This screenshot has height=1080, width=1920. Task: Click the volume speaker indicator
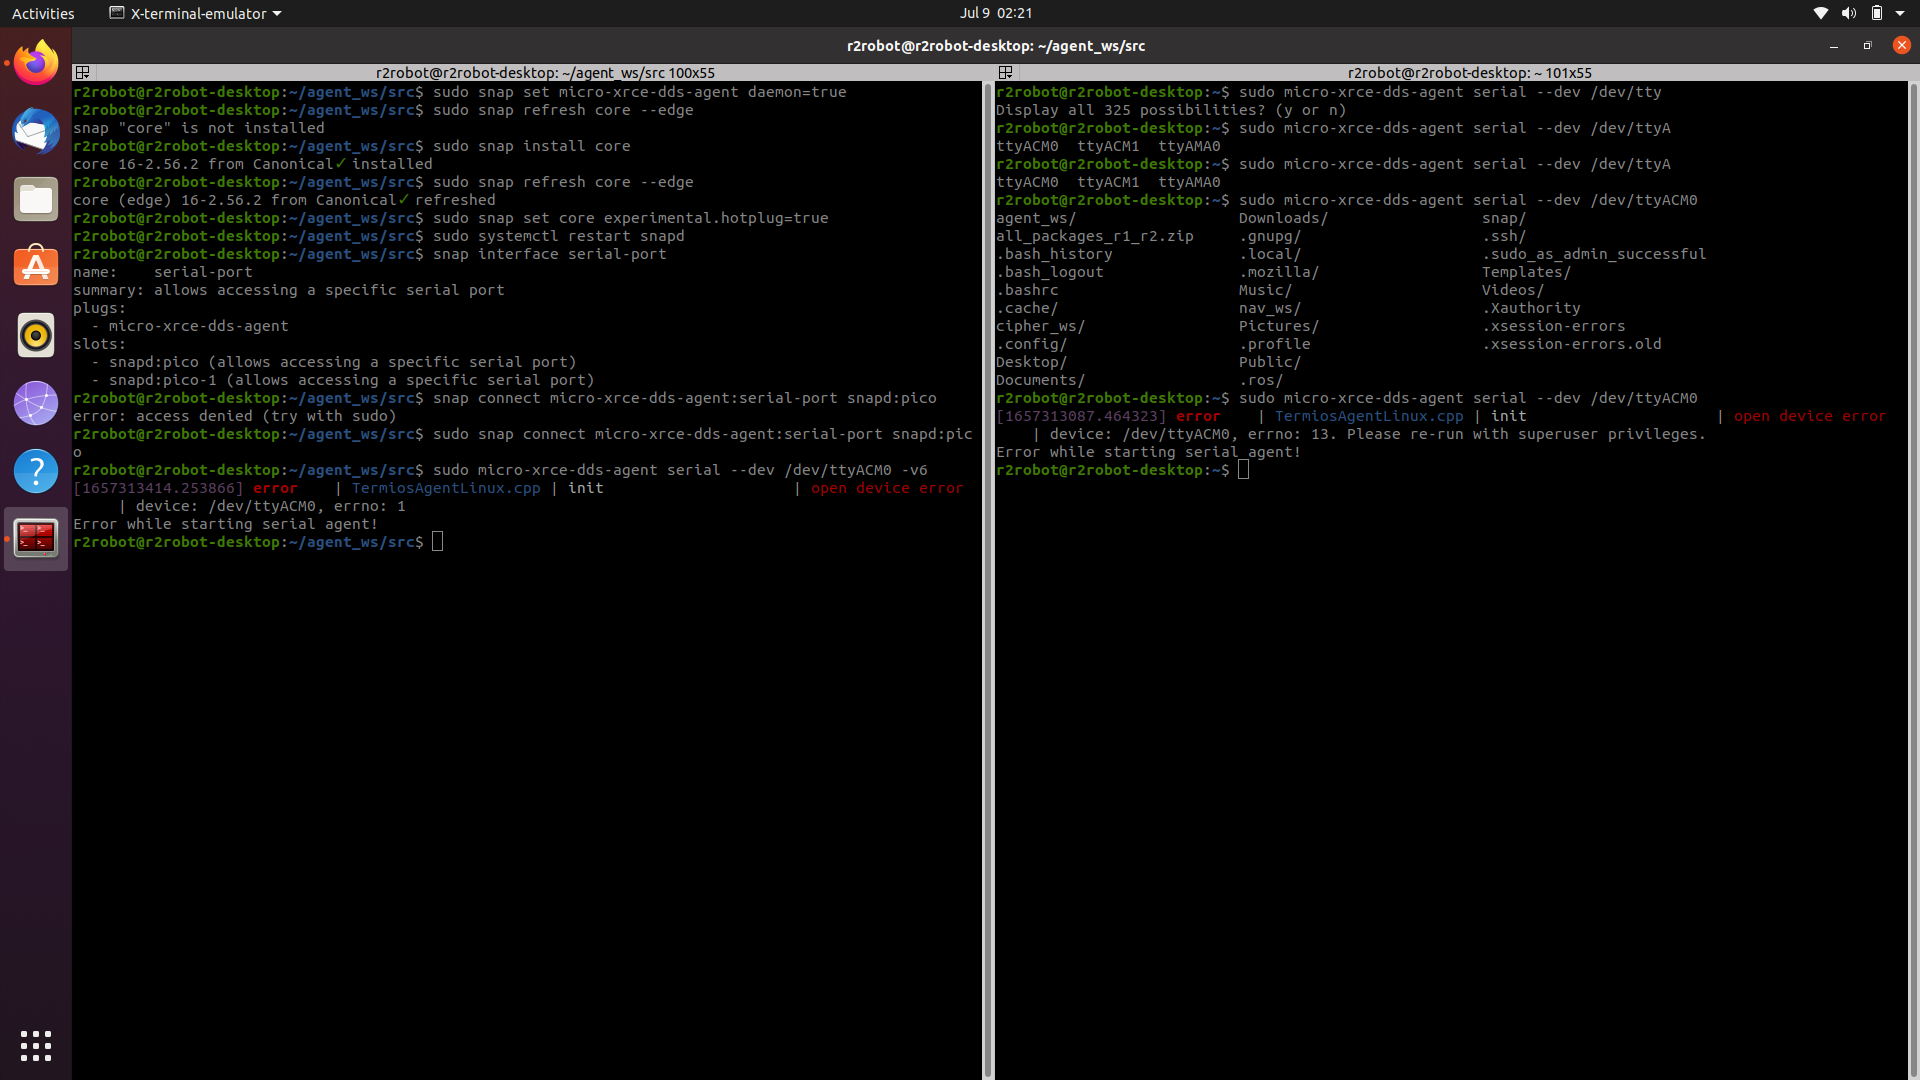tap(1849, 13)
